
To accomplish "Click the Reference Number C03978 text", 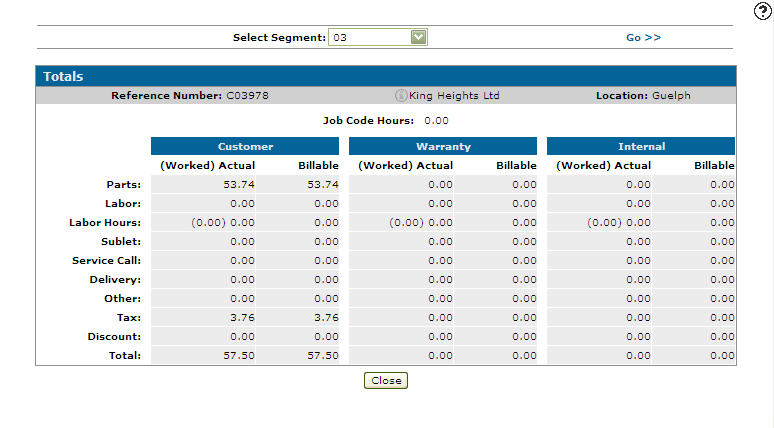I will [190, 96].
